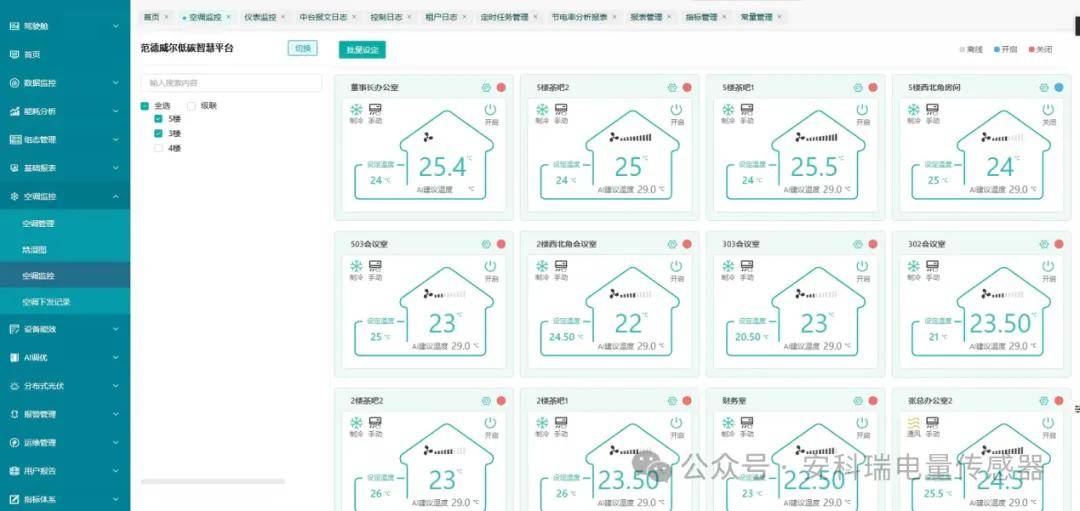Click the 运维管理 sidebar icon
Image resolution: width=1080 pixels, height=511 pixels.
[14, 443]
